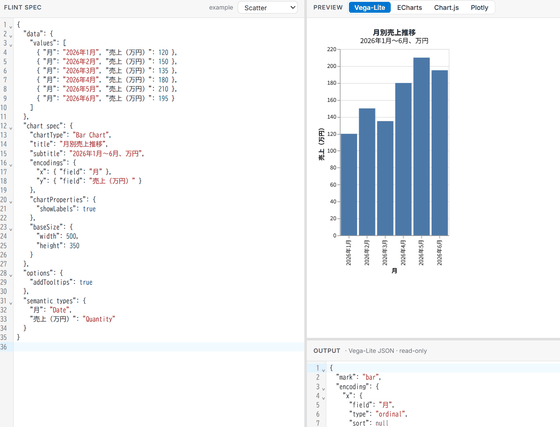Switch preview to ECharts tab
The width and height of the screenshot is (560, 427).
pyautogui.click(x=409, y=7)
